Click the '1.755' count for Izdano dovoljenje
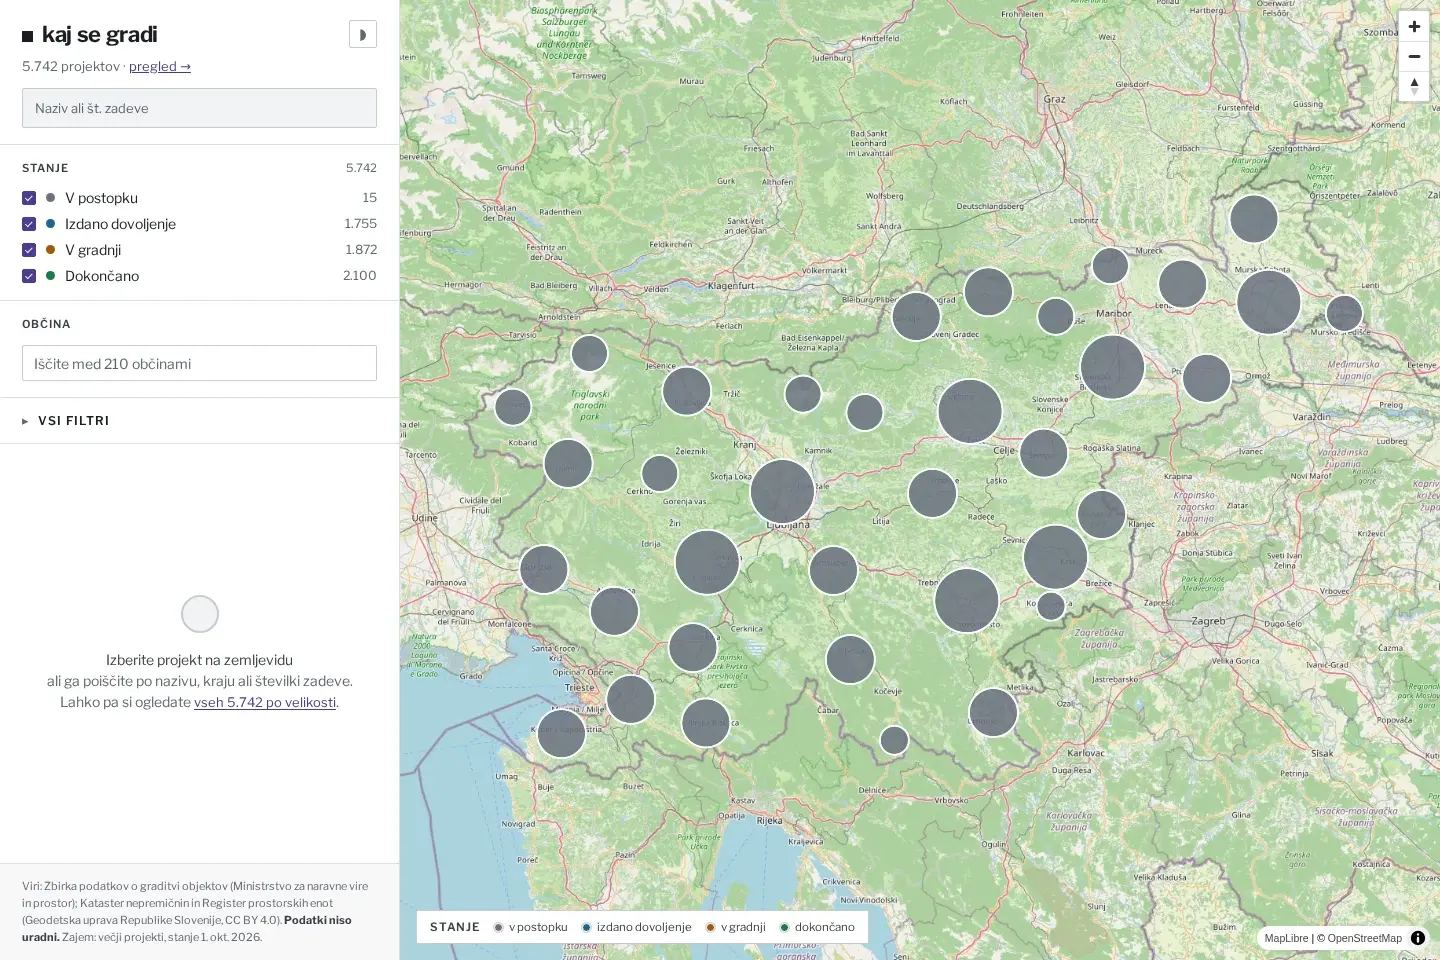 pyautogui.click(x=361, y=224)
